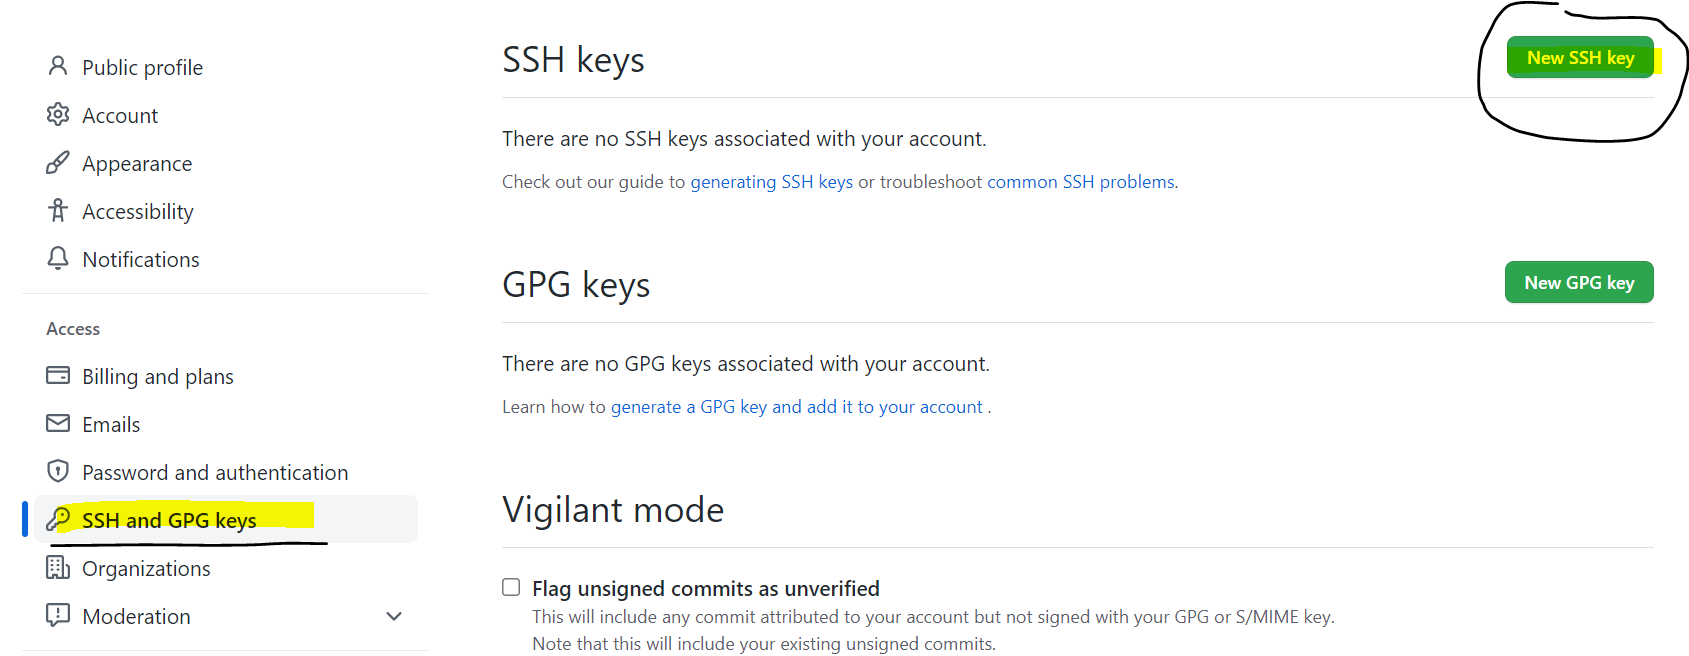Click the Public profile person icon
The width and height of the screenshot is (1689, 656).
(58, 67)
